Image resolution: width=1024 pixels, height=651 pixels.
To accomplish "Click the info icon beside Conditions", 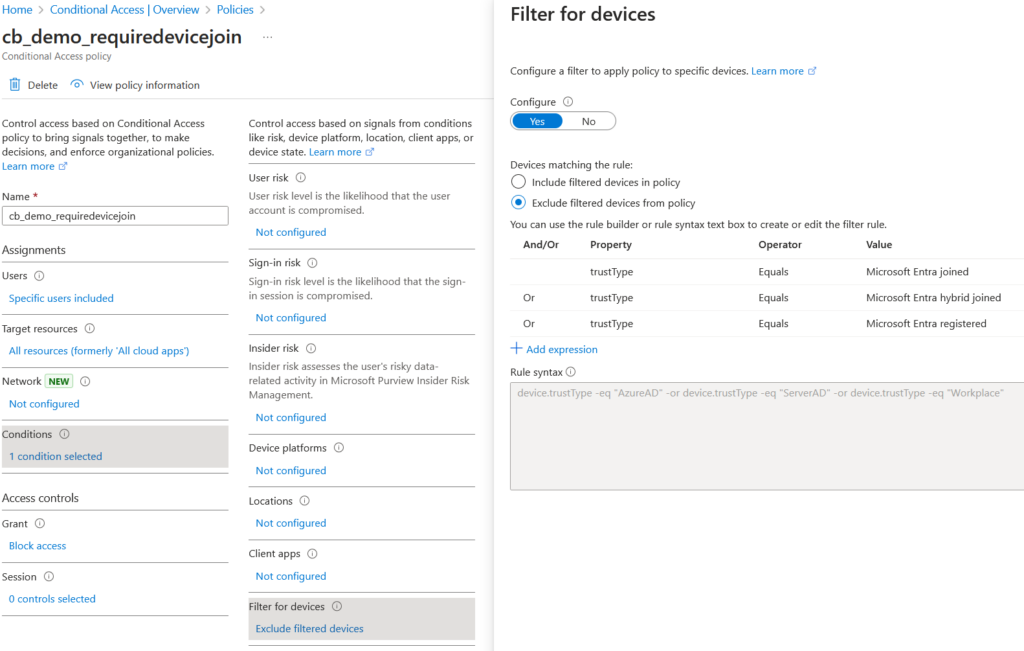I will (63, 436).
